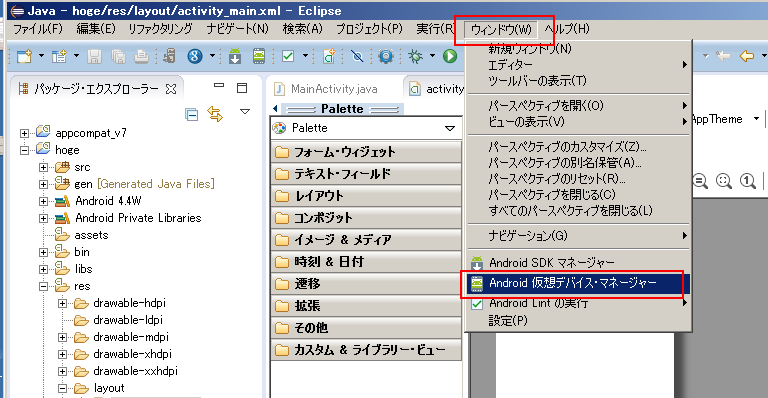Open the AVD Manager toolbar icon
This screenshot has height=398, width=768.
pyautogui.click(x=259, y=56)
